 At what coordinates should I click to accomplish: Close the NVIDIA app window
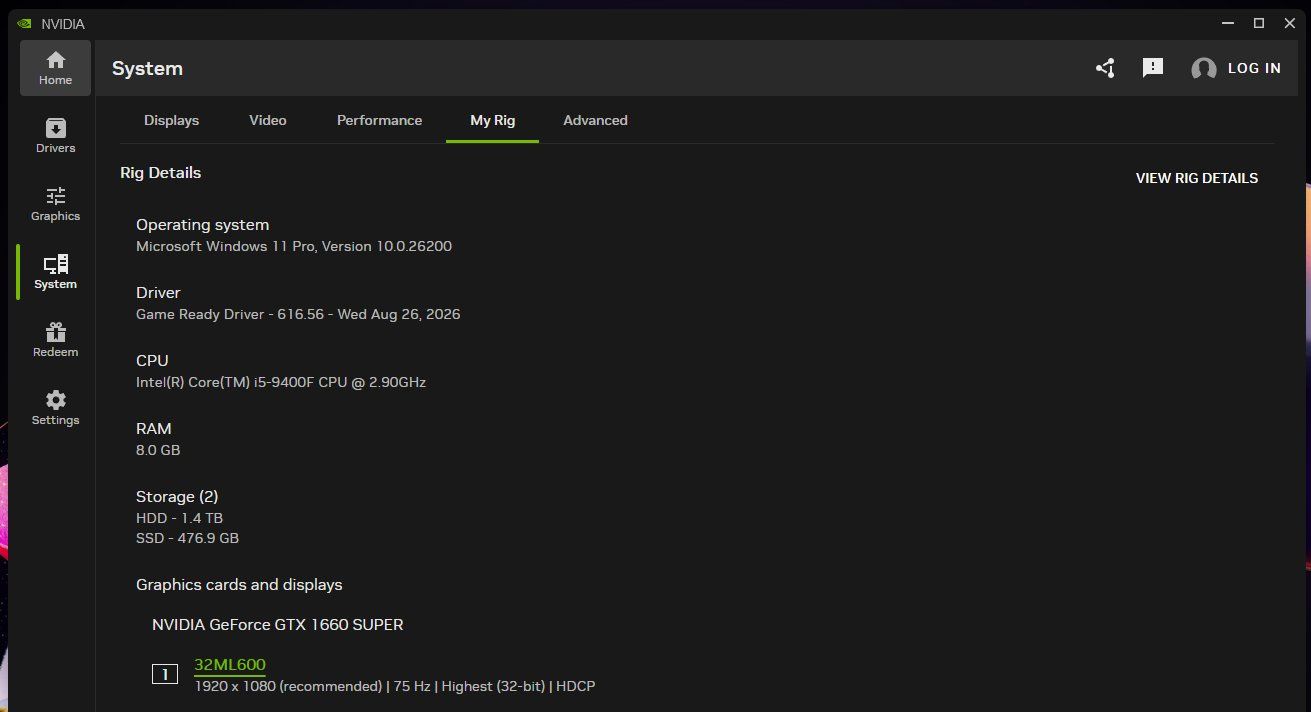click(1289, 23)
